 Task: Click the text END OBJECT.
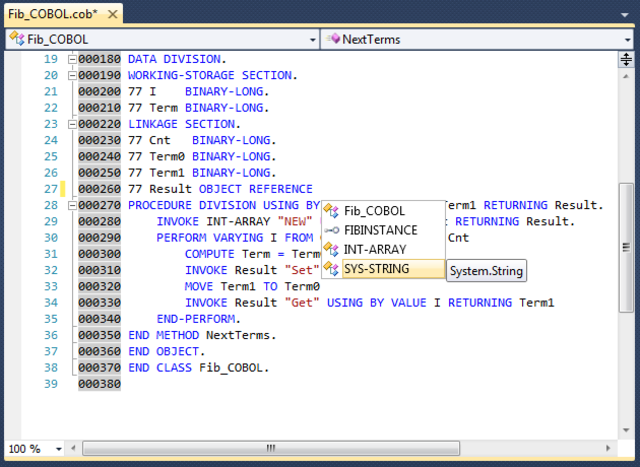(167, 351)
